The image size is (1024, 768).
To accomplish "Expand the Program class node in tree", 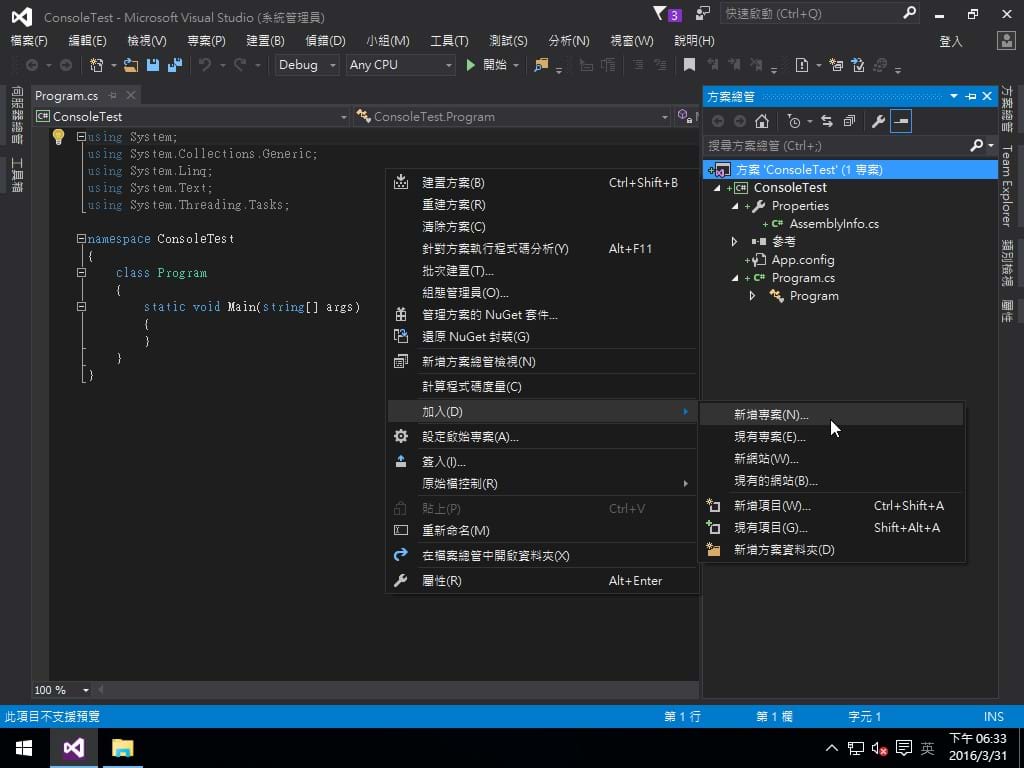I will (753, 296).
